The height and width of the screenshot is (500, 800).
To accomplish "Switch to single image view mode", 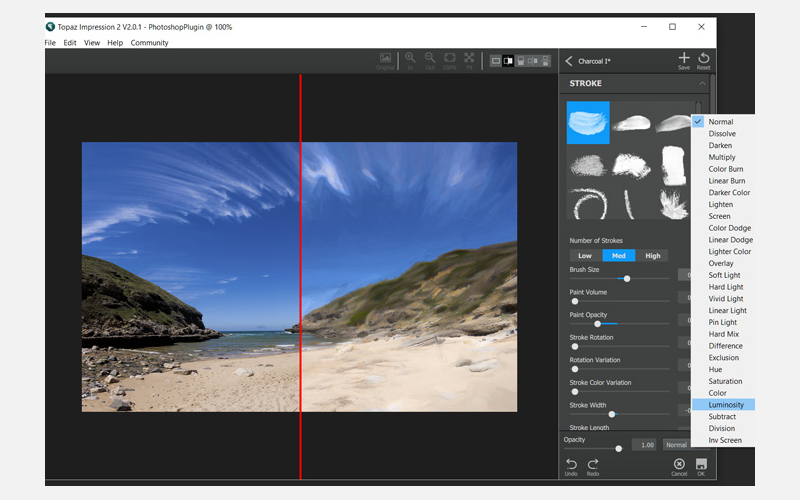I will point(495,61).
